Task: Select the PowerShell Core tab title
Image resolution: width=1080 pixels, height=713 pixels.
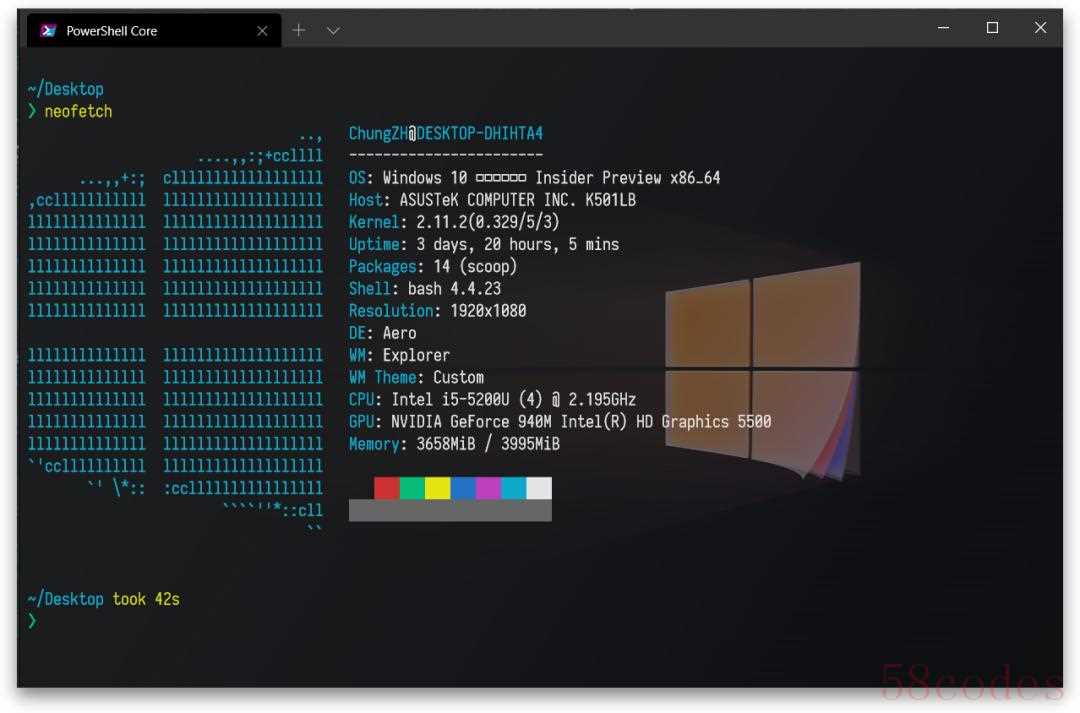Action: point(111,31)
